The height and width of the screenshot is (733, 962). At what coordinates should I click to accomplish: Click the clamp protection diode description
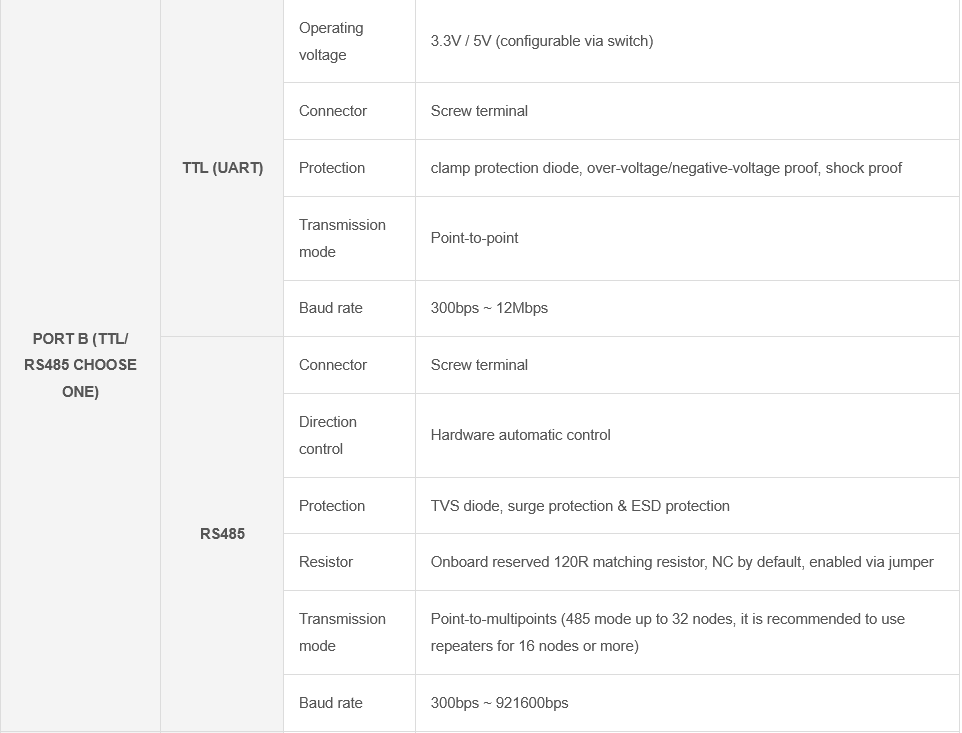[x=666, y=168]
